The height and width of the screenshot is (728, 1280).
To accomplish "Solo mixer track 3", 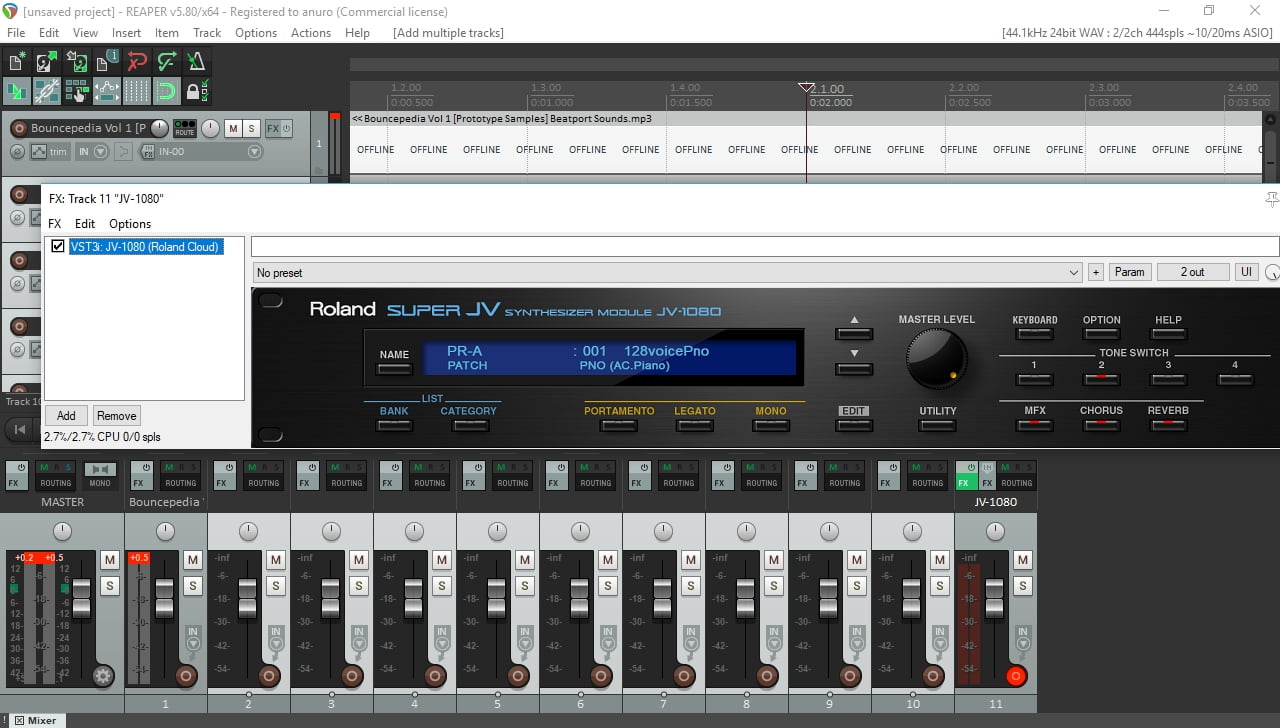I will click(359, 585).
